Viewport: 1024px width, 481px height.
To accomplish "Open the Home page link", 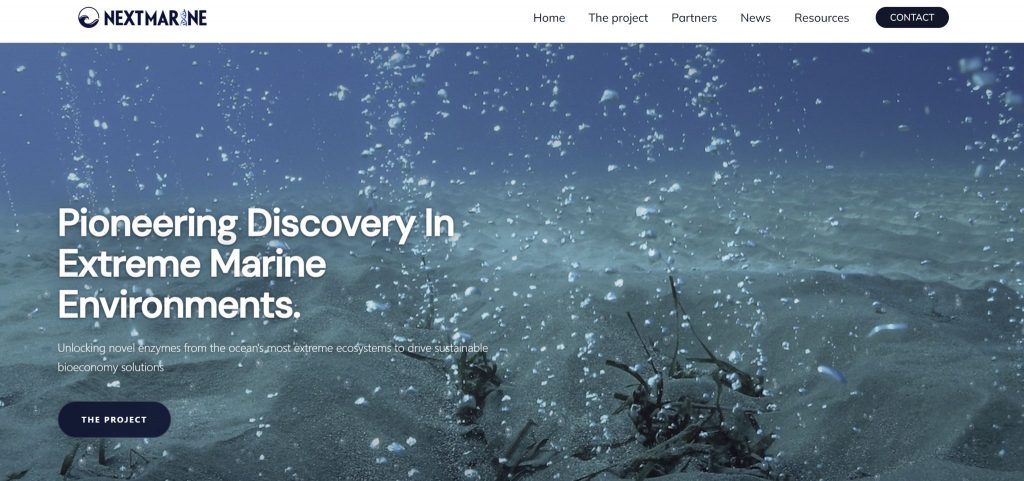I will (549, 18).
